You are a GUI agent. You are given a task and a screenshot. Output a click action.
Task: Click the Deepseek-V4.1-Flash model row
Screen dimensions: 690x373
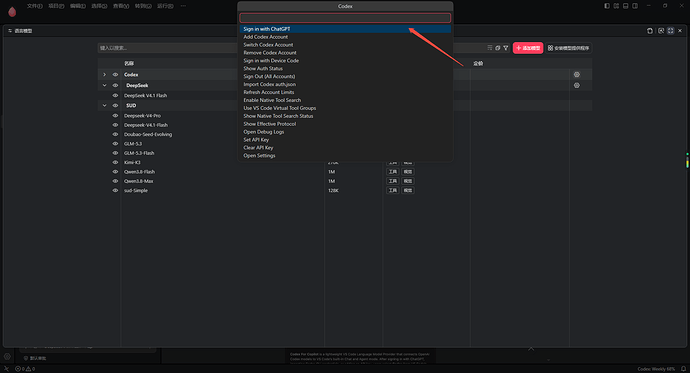tap(345, 125)
